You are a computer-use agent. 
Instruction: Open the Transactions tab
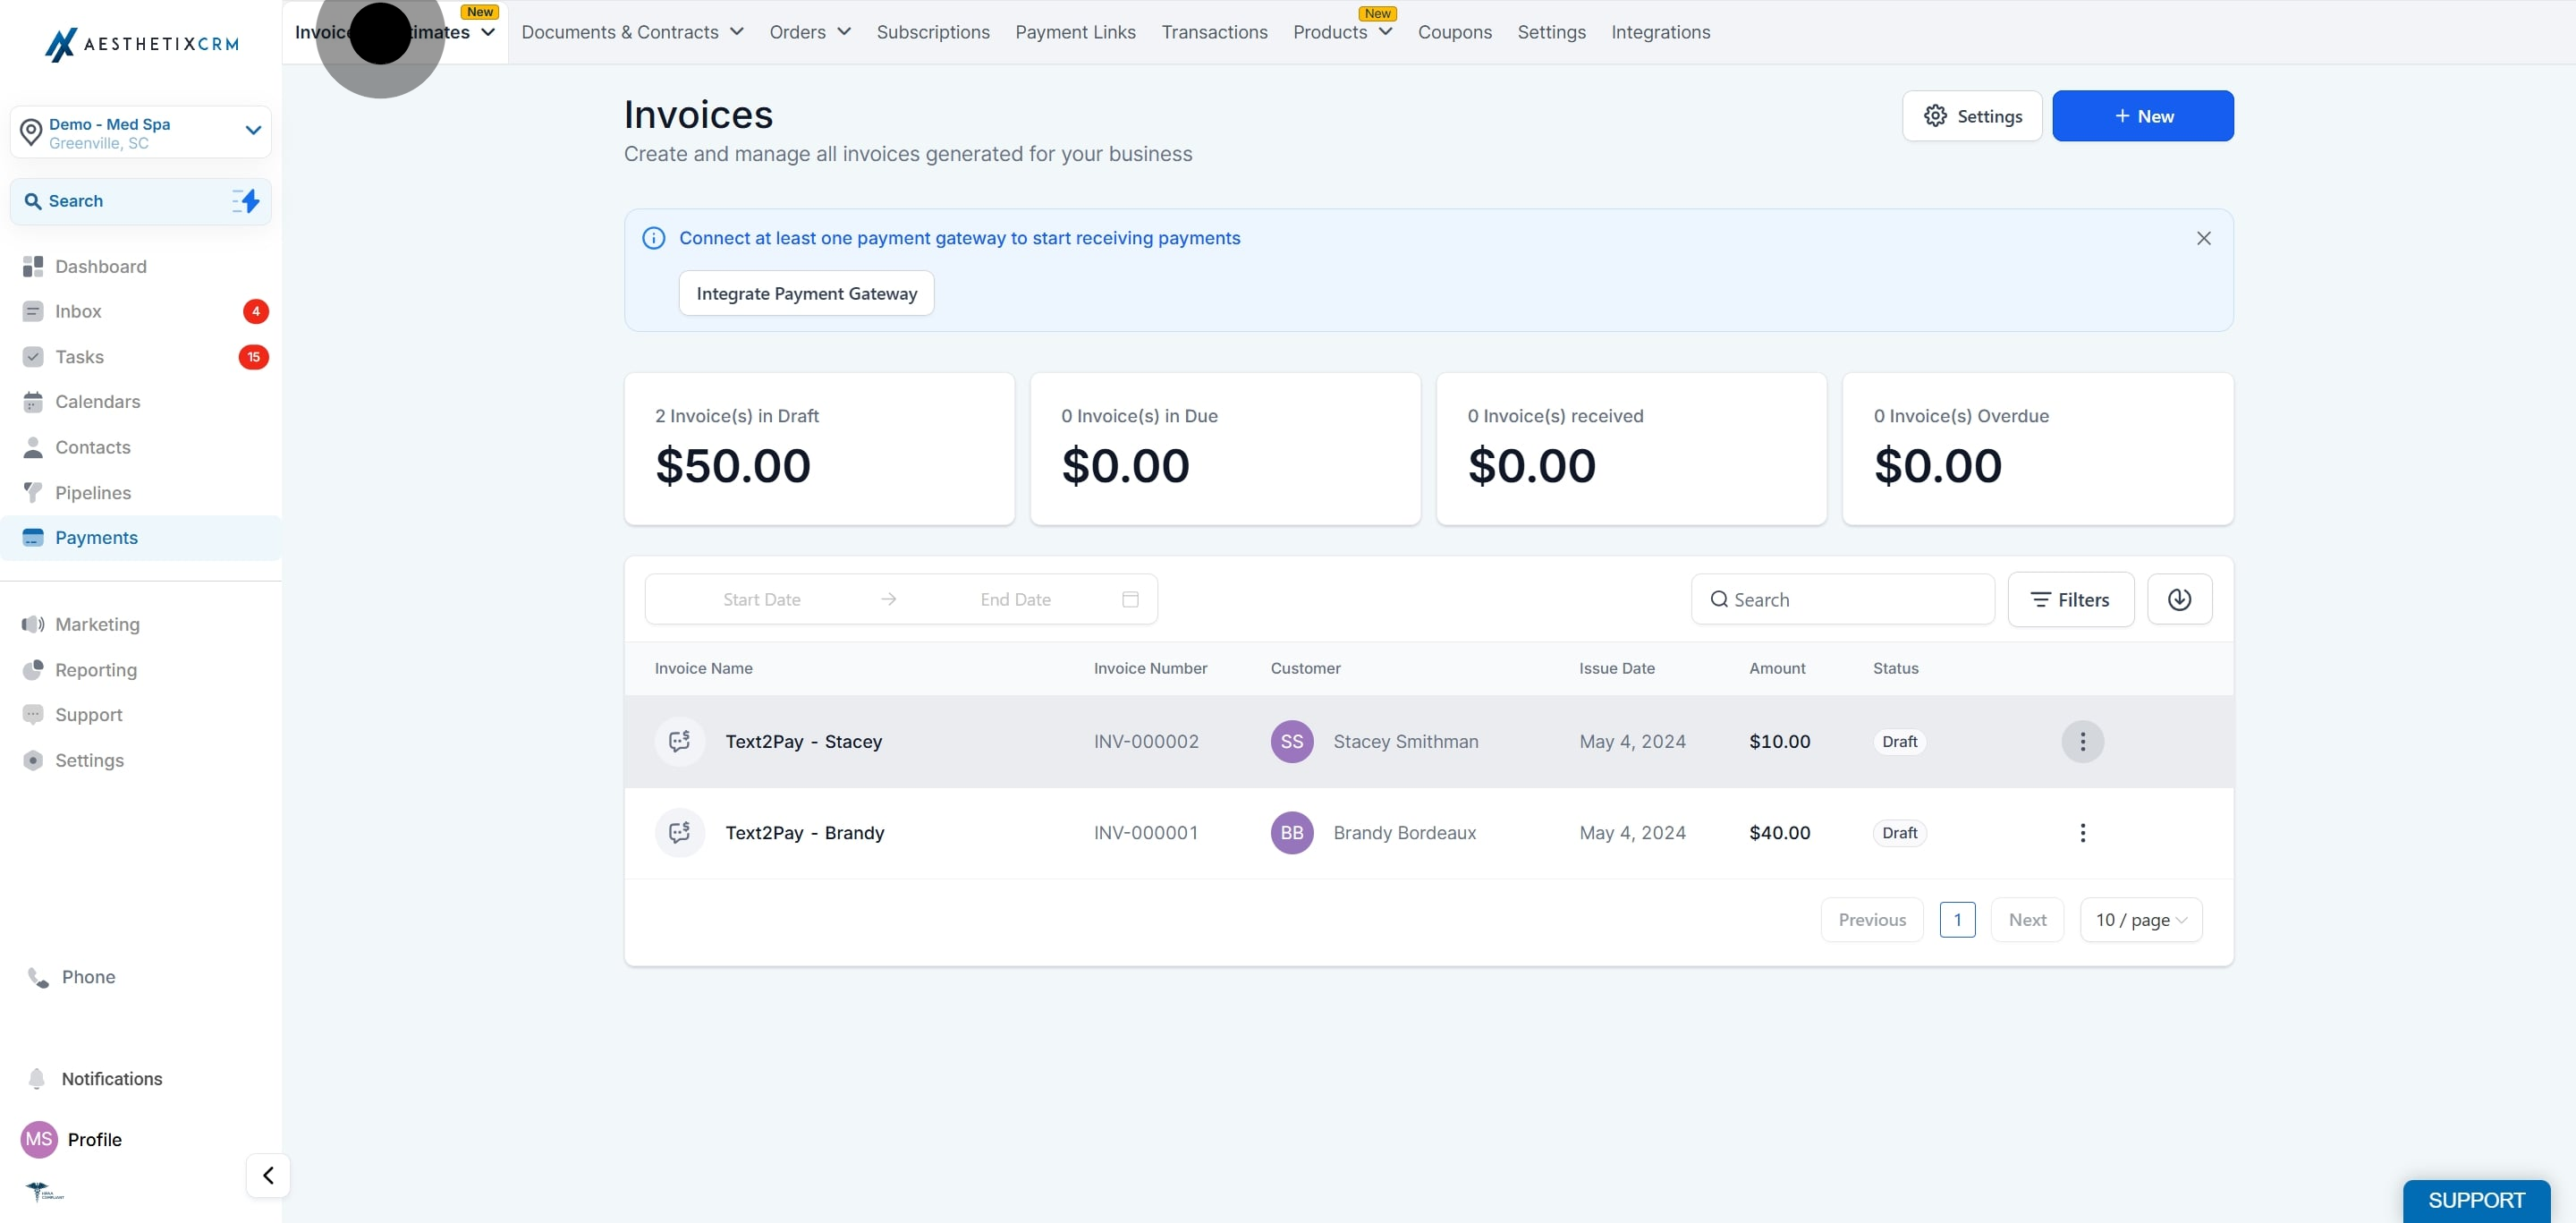(x=1214, y=32)
